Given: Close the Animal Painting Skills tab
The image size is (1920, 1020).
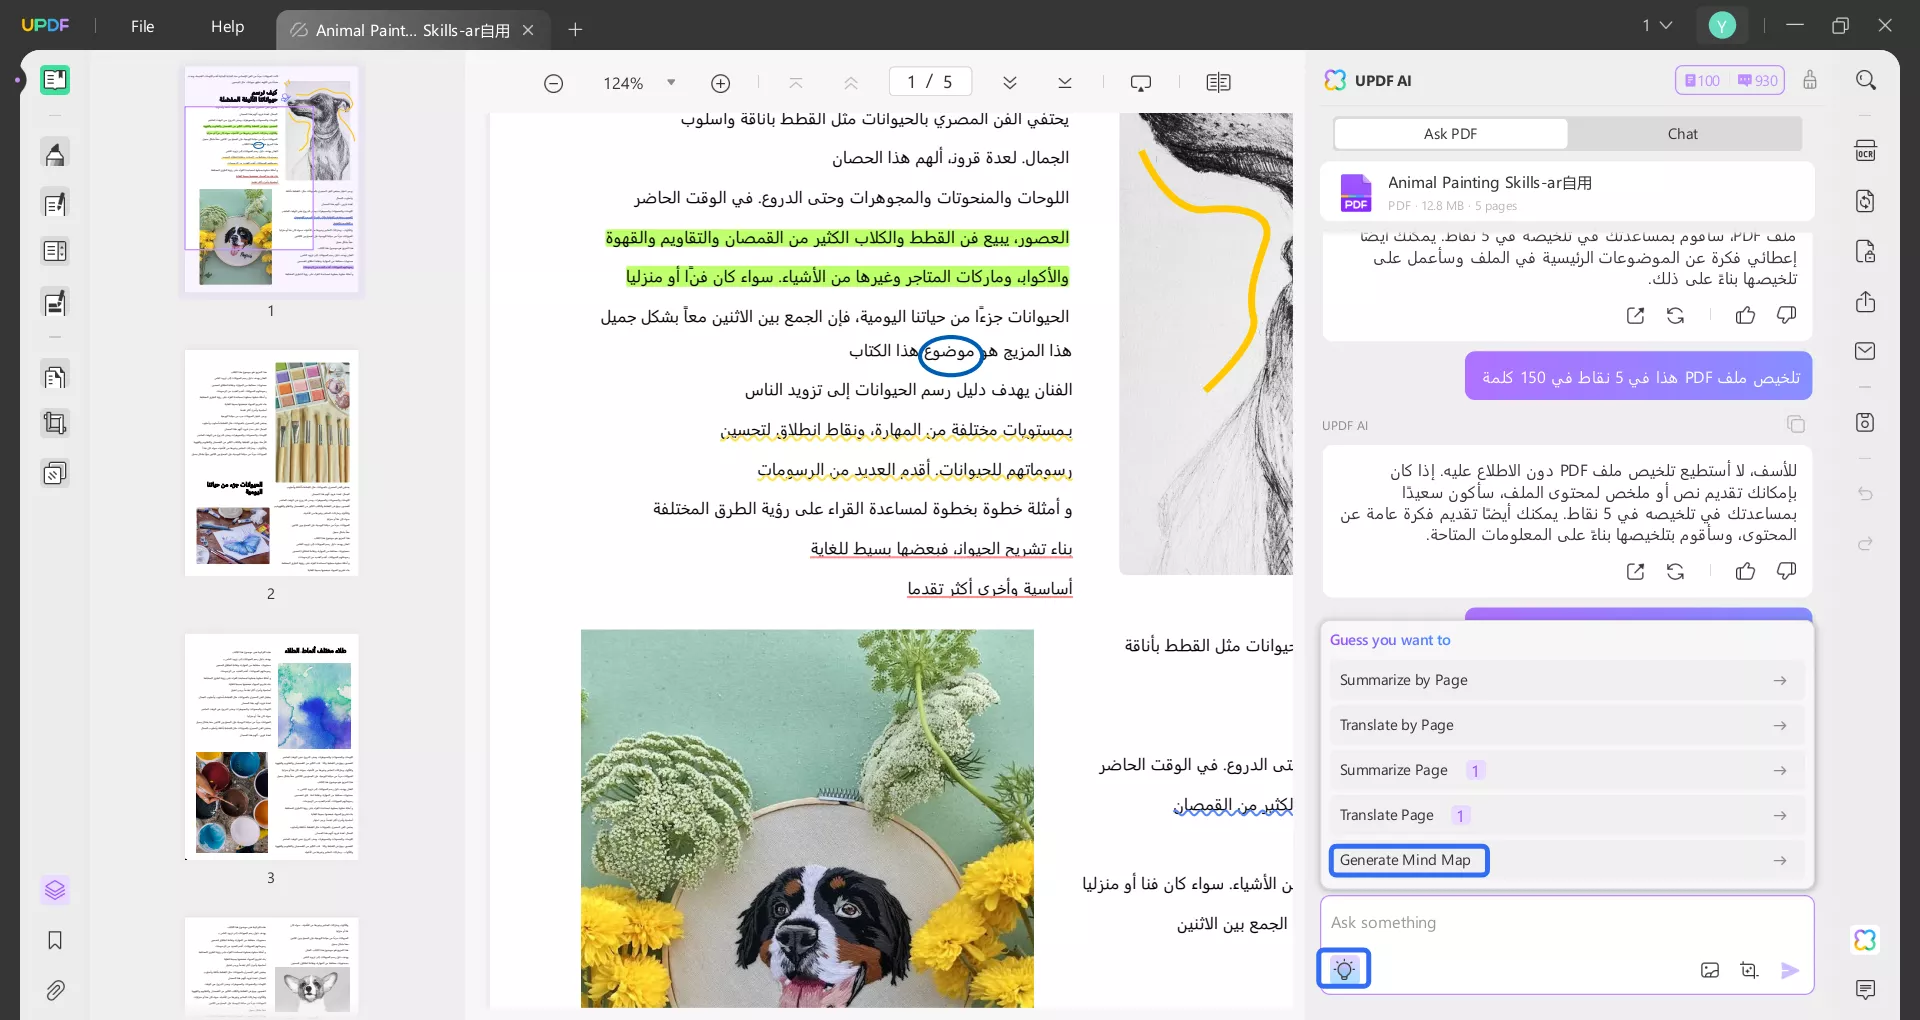Looking at the screenshot, I should click(528, 30).
